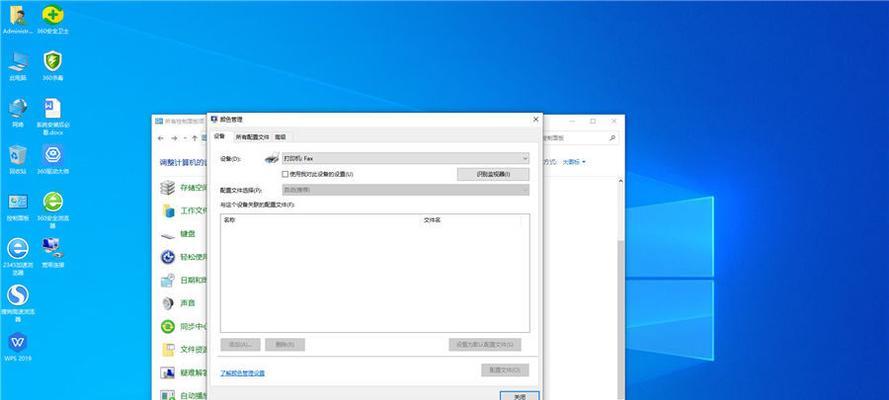Click the 配置文件(O) button
Viewport: 889px width, 400px height.
click(x=505, y=370)
